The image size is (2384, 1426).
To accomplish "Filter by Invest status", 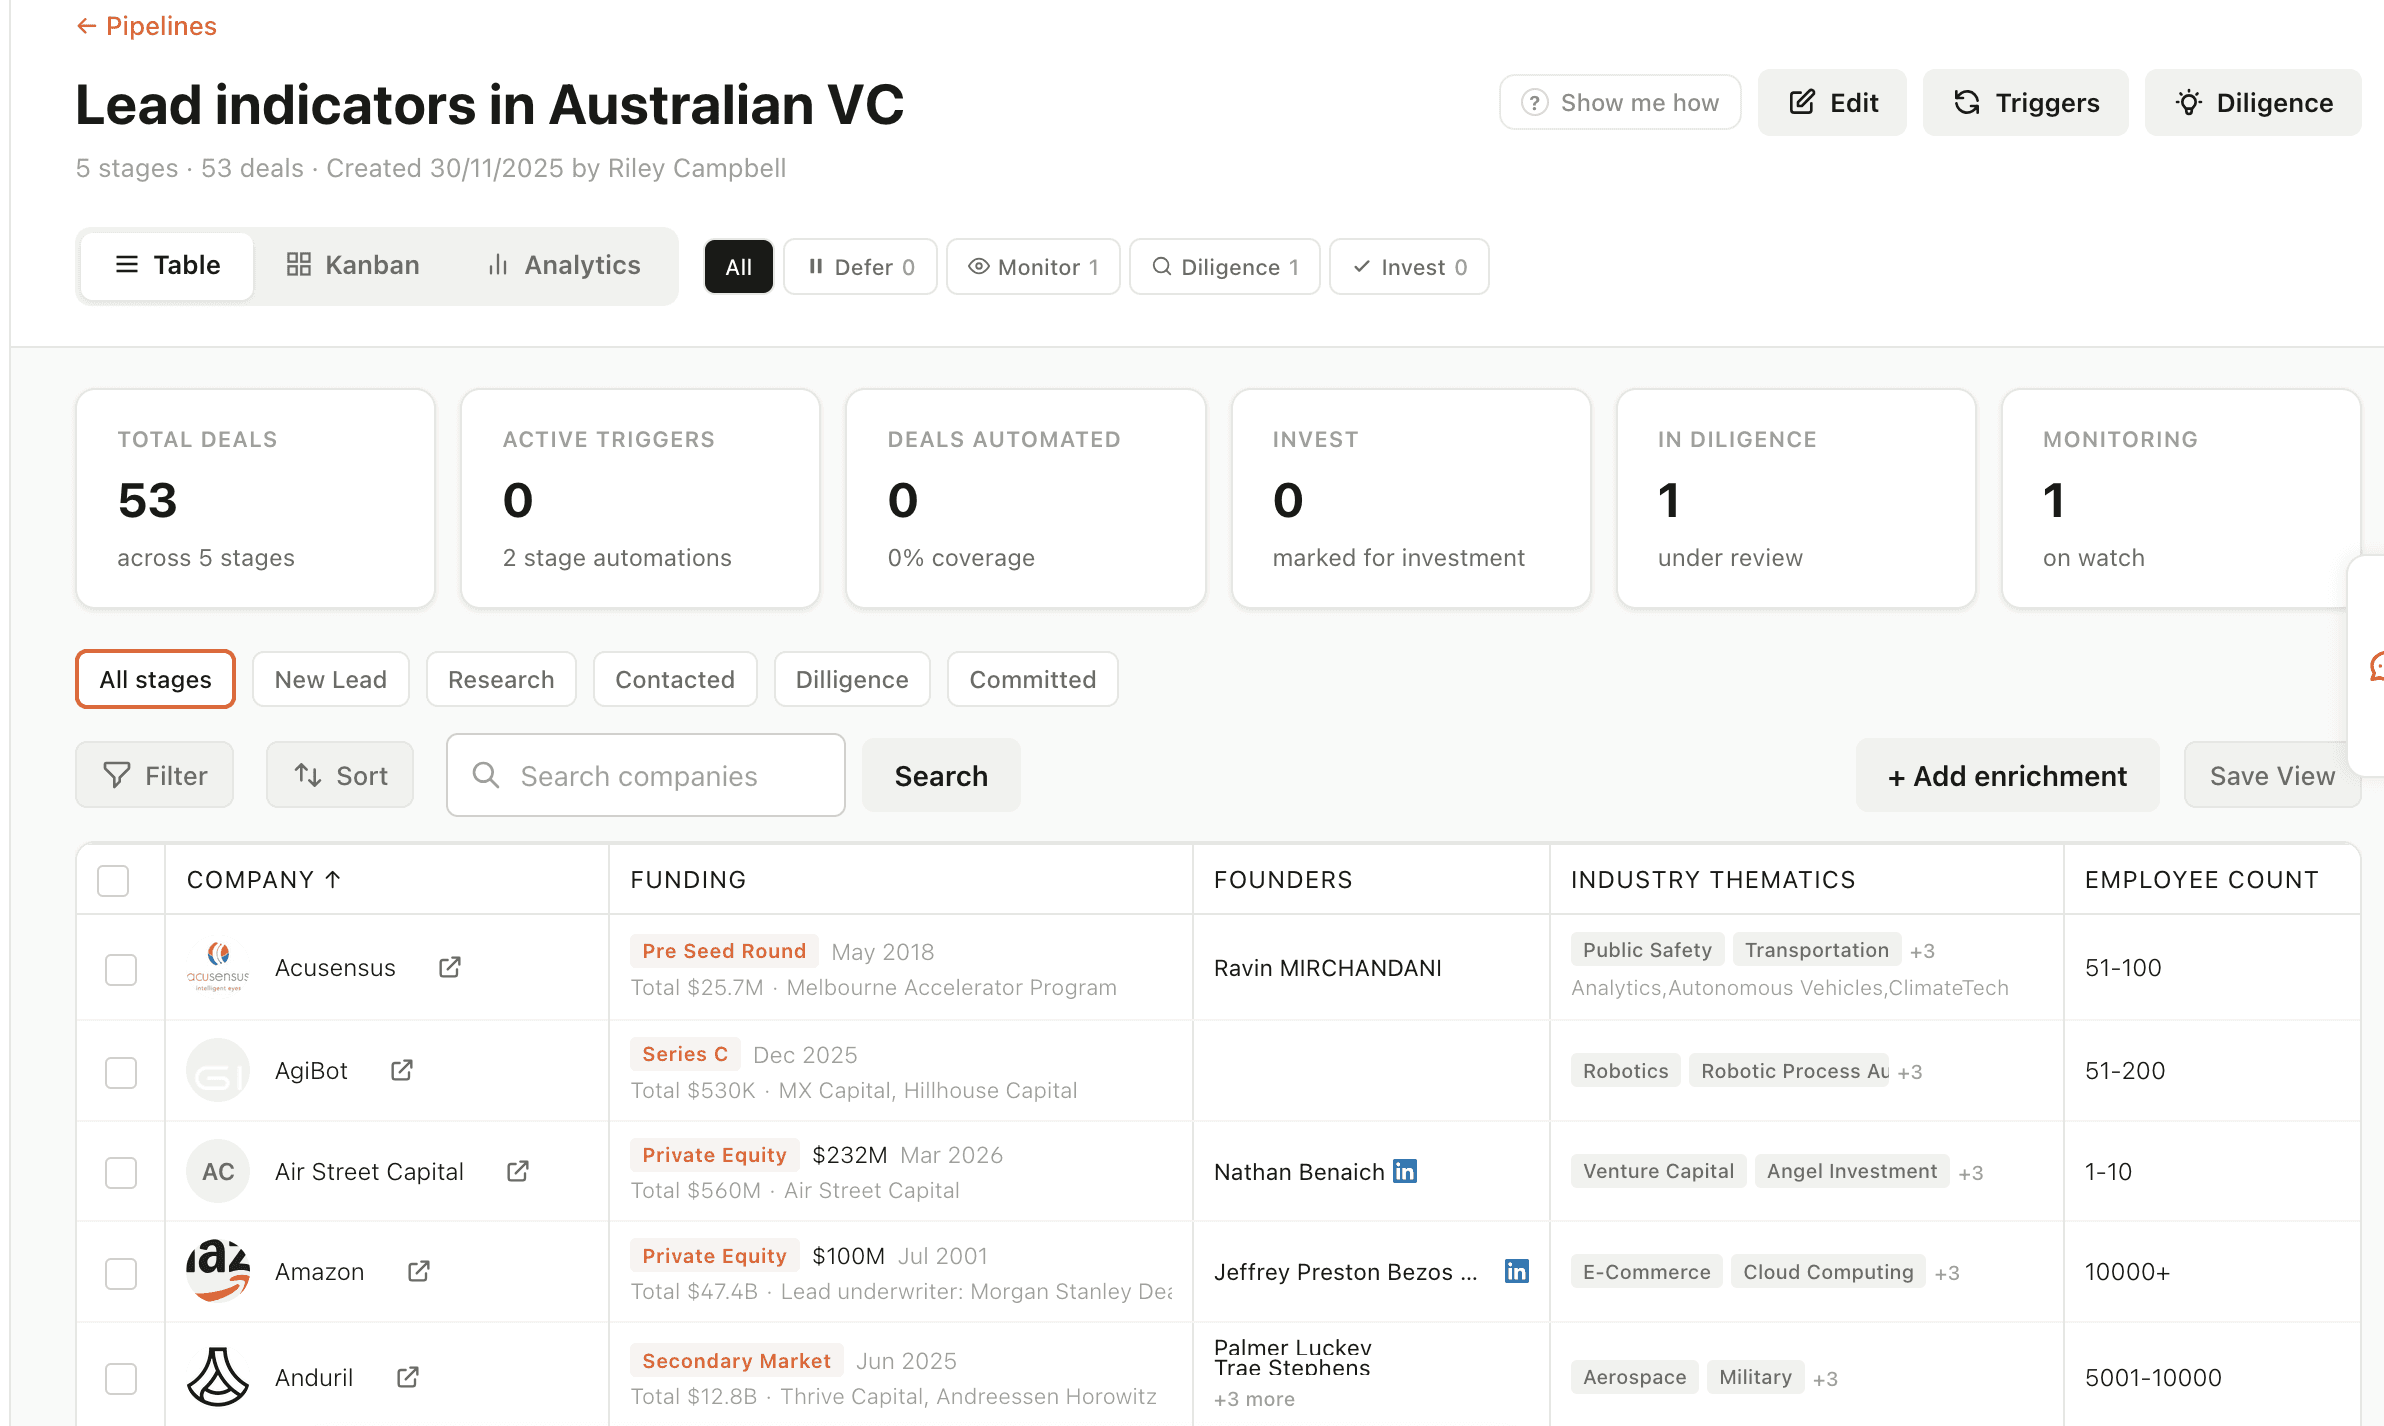I will tap(1409, 267).
